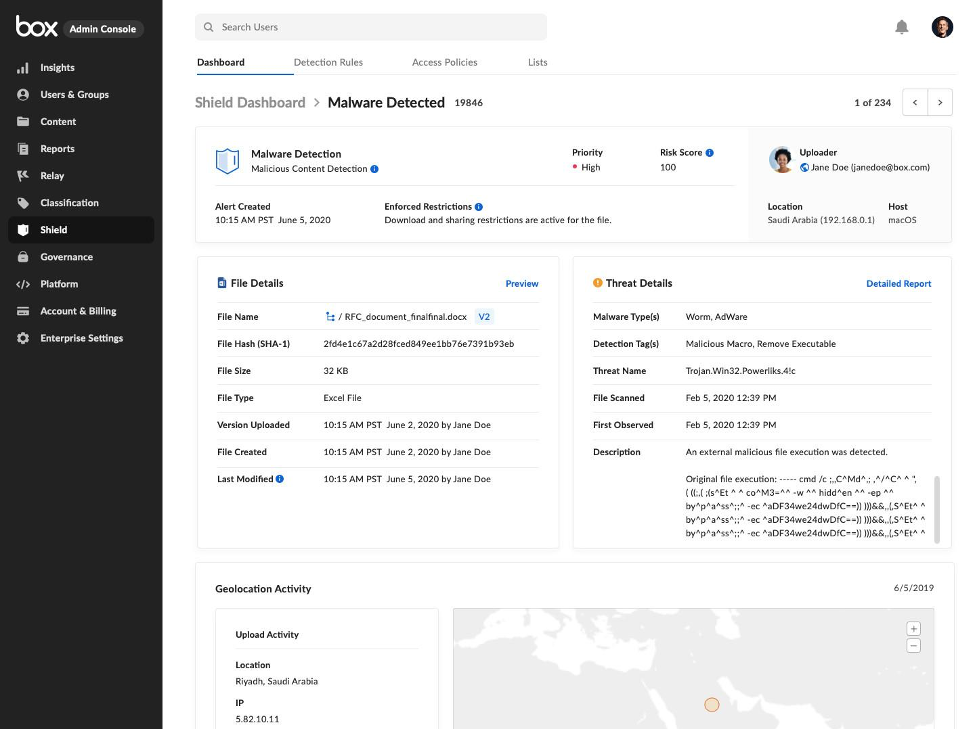Zoom in on the geolocation map
Screen dimensions: 974x729
point(913,629)
